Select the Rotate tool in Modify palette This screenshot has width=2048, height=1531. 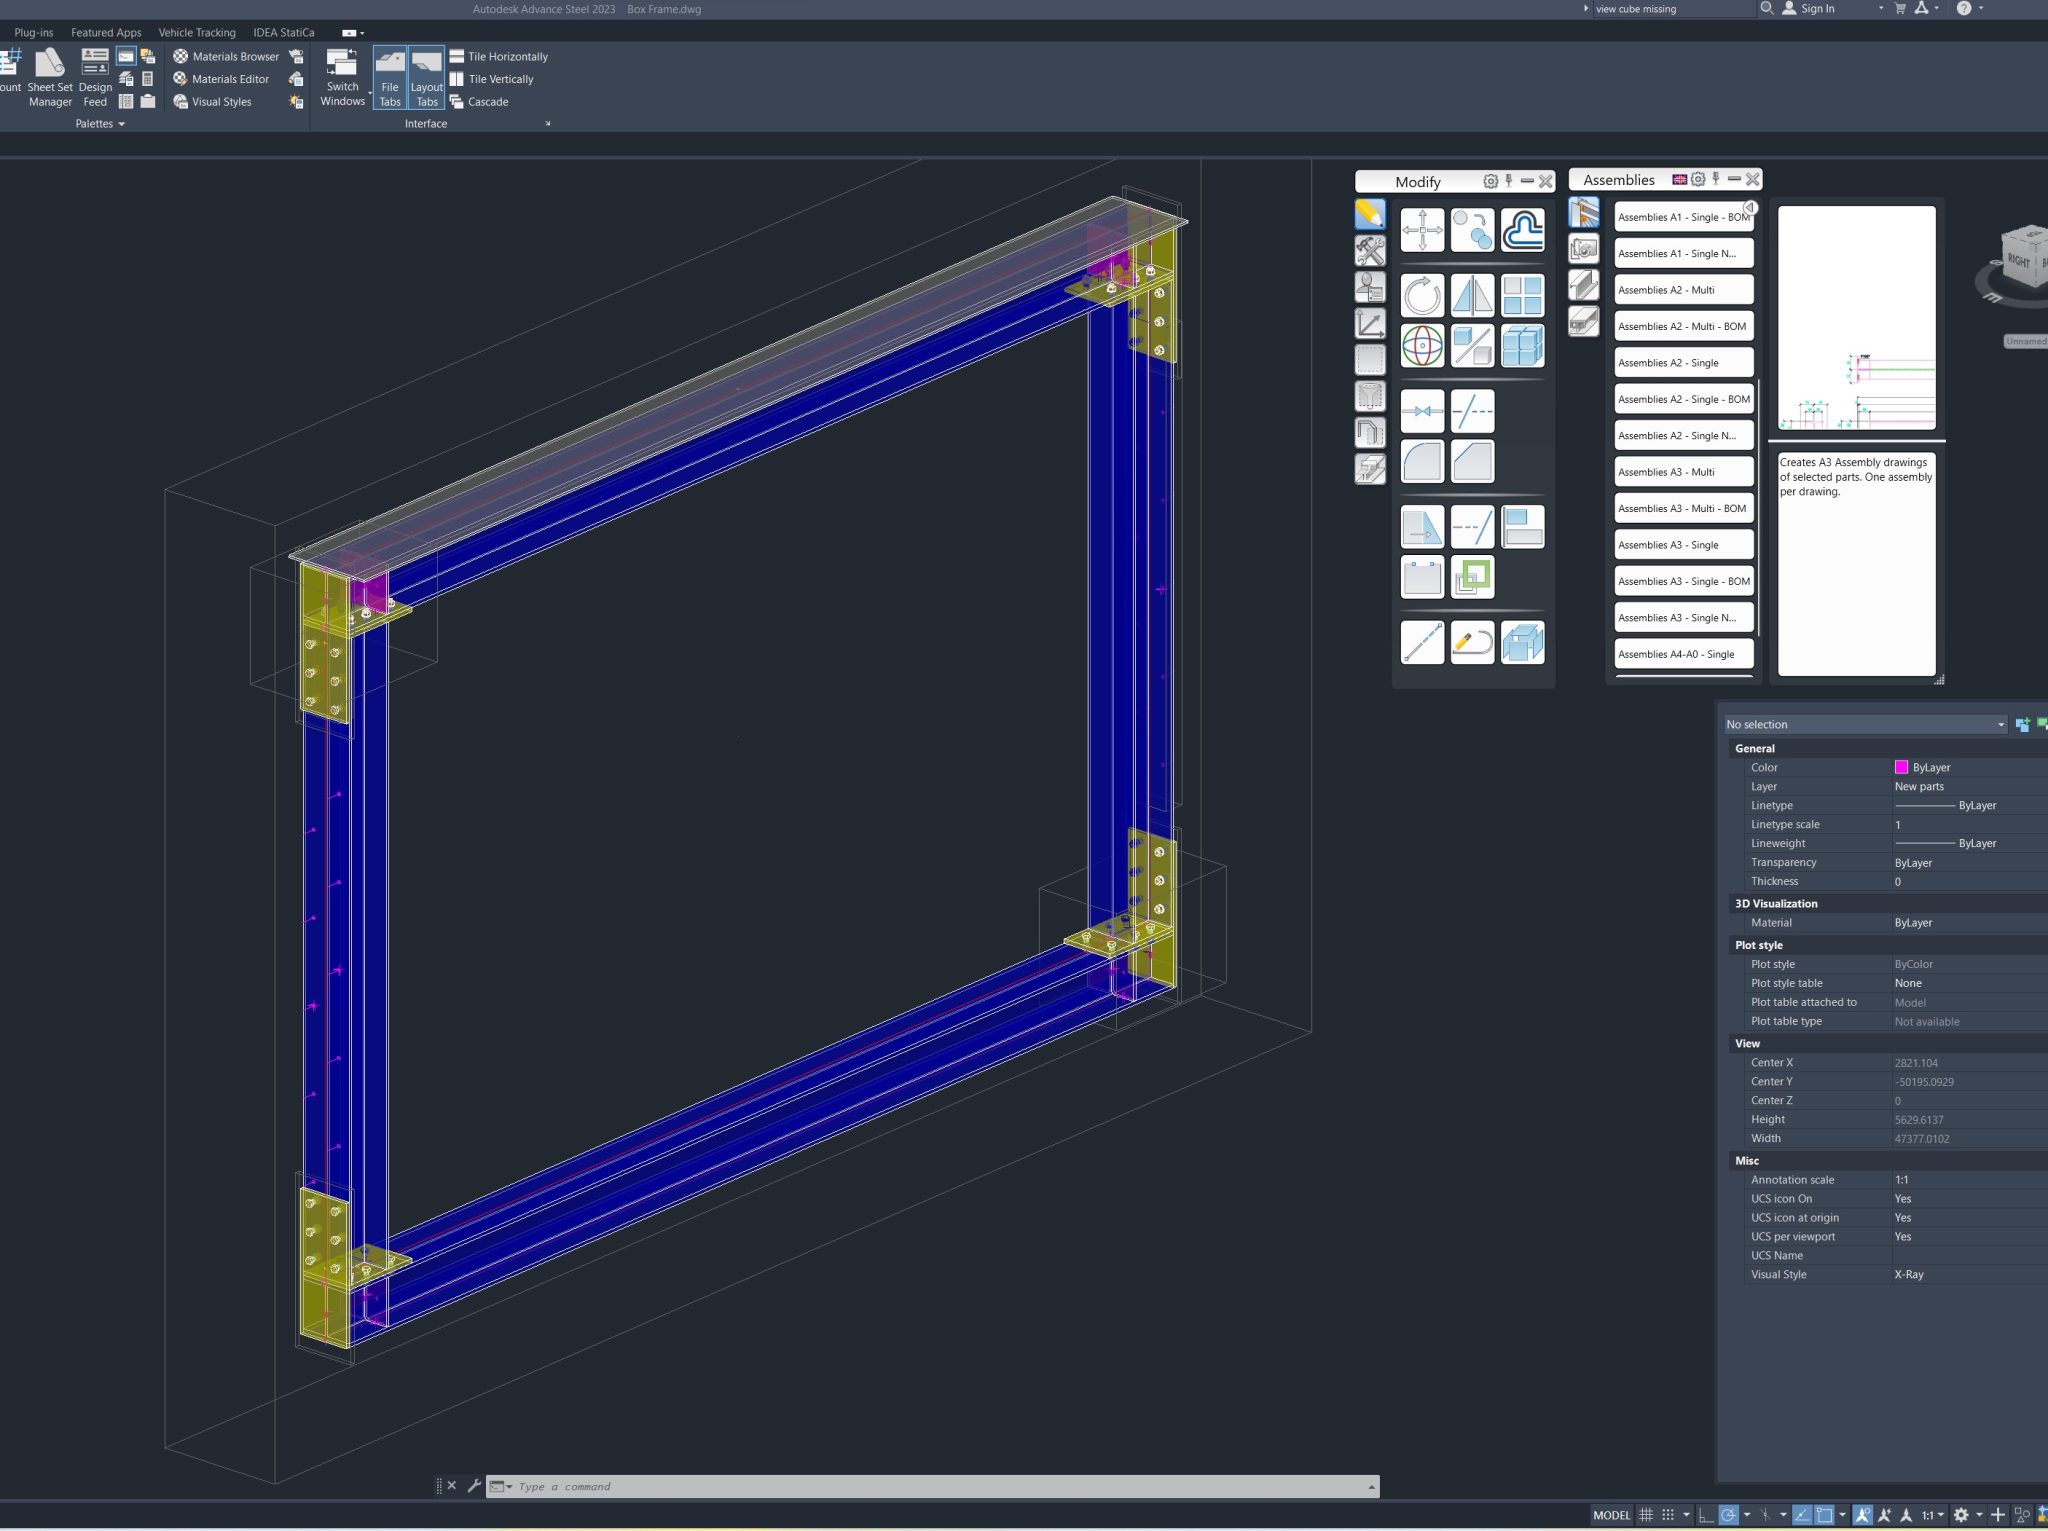[1423, 293]
